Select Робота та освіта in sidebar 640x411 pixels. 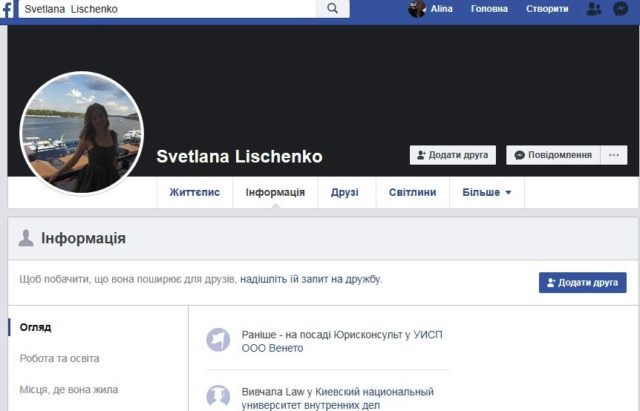click(59, 358)
